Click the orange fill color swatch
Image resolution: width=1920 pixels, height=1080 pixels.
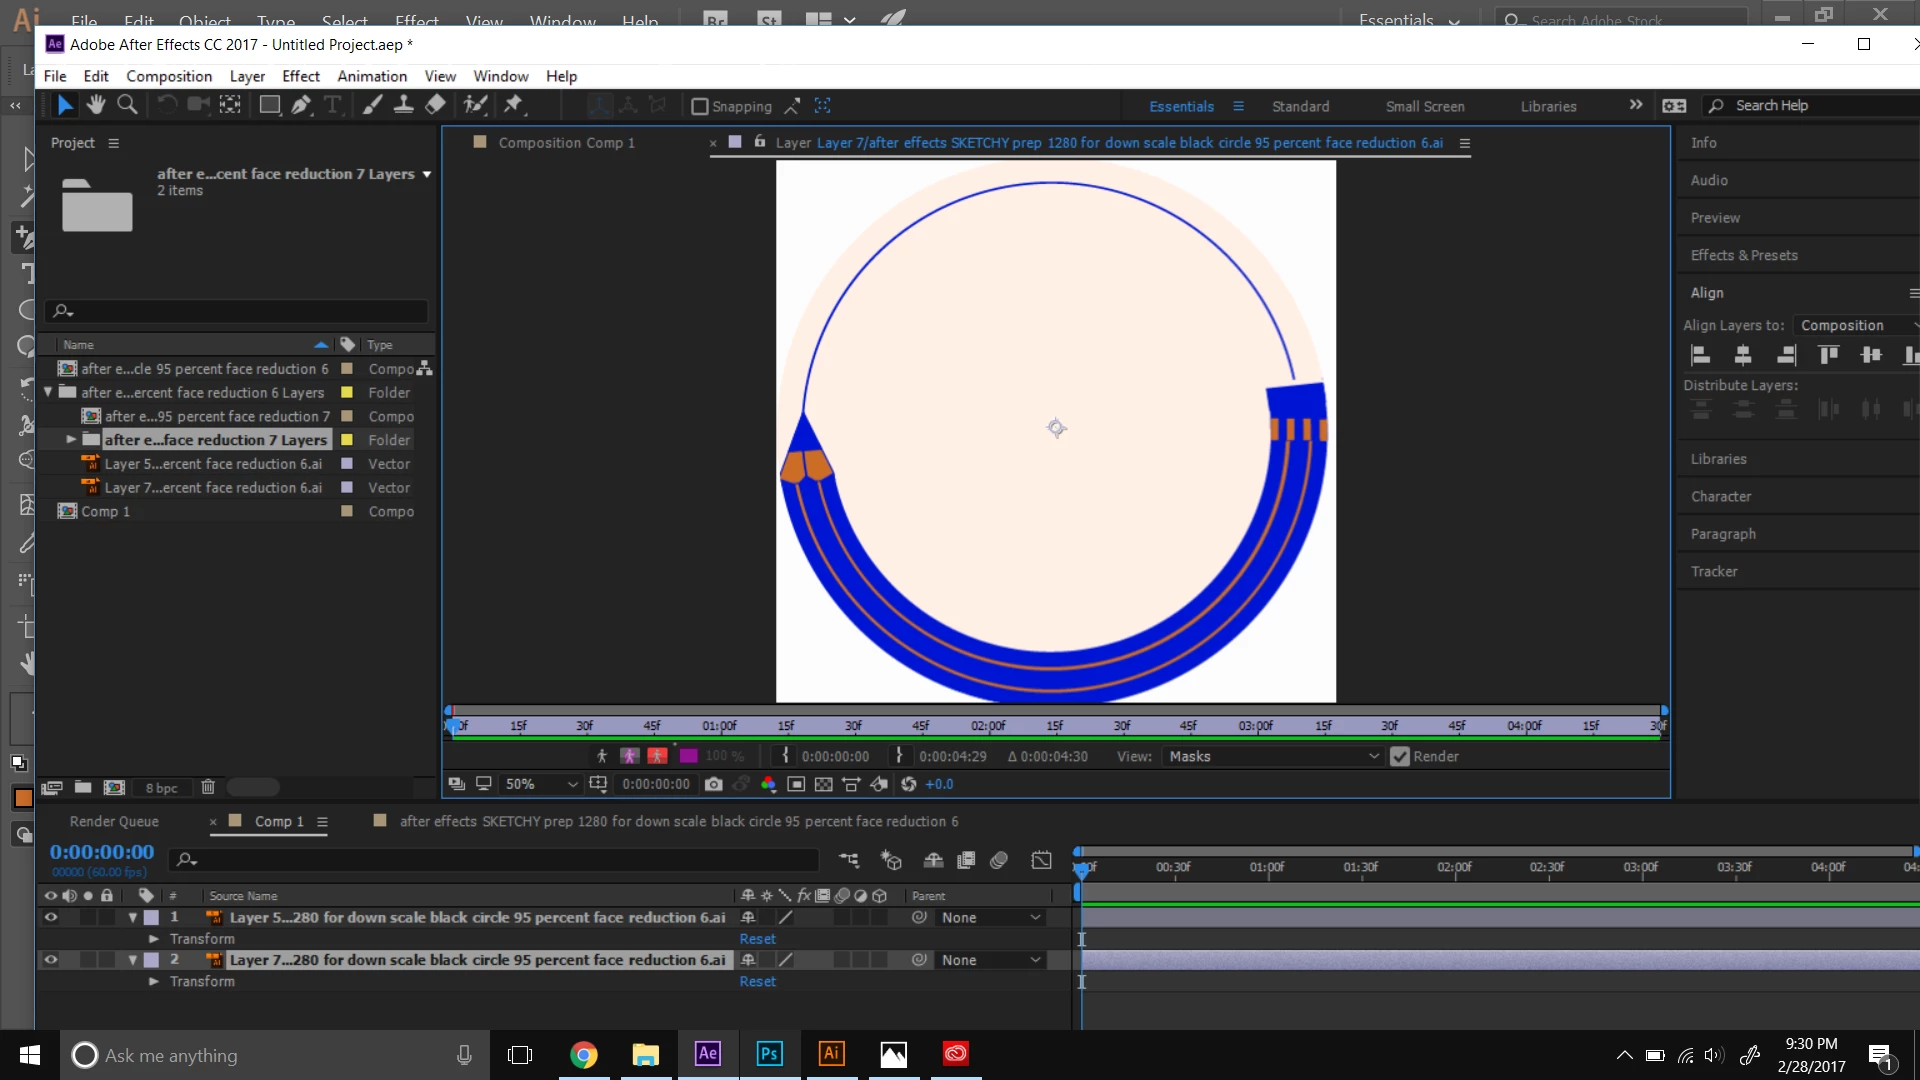point(23,799)
